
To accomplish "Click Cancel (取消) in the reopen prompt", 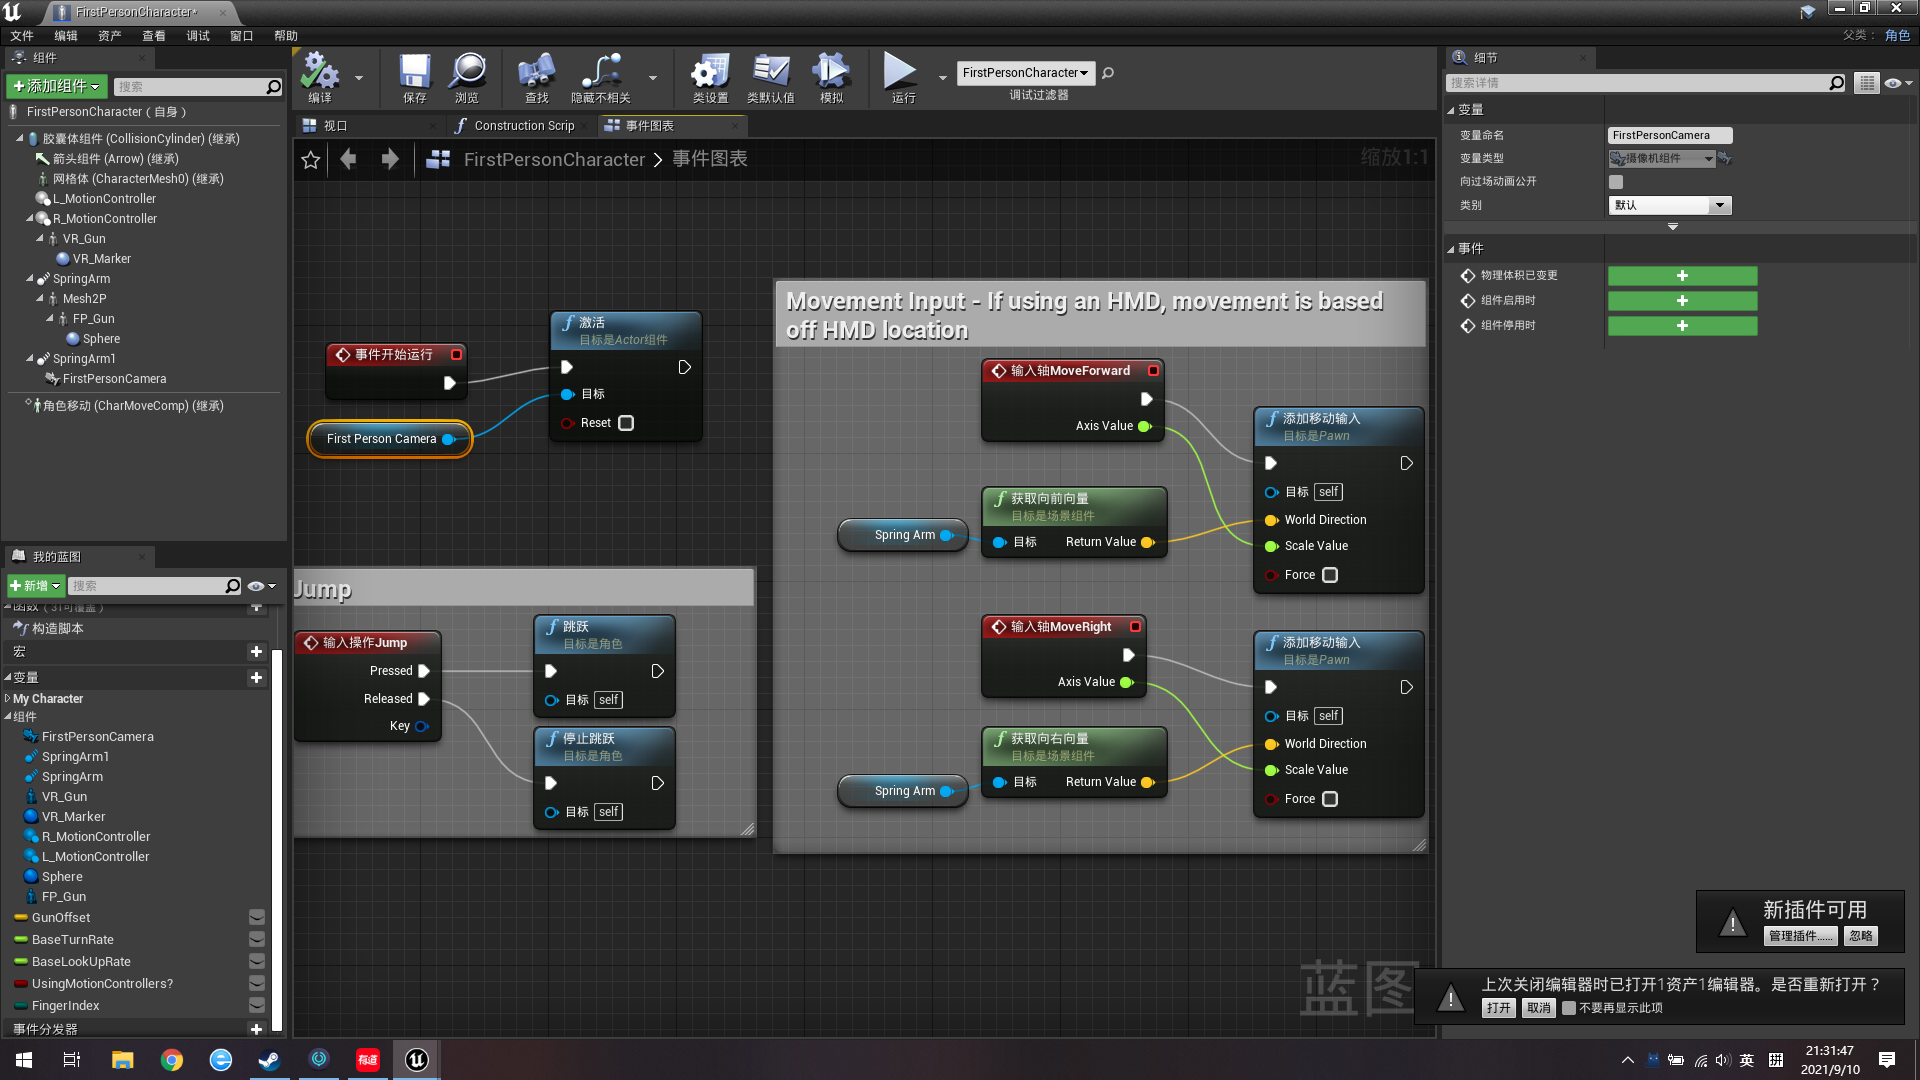I will tap(1539, 1008).
